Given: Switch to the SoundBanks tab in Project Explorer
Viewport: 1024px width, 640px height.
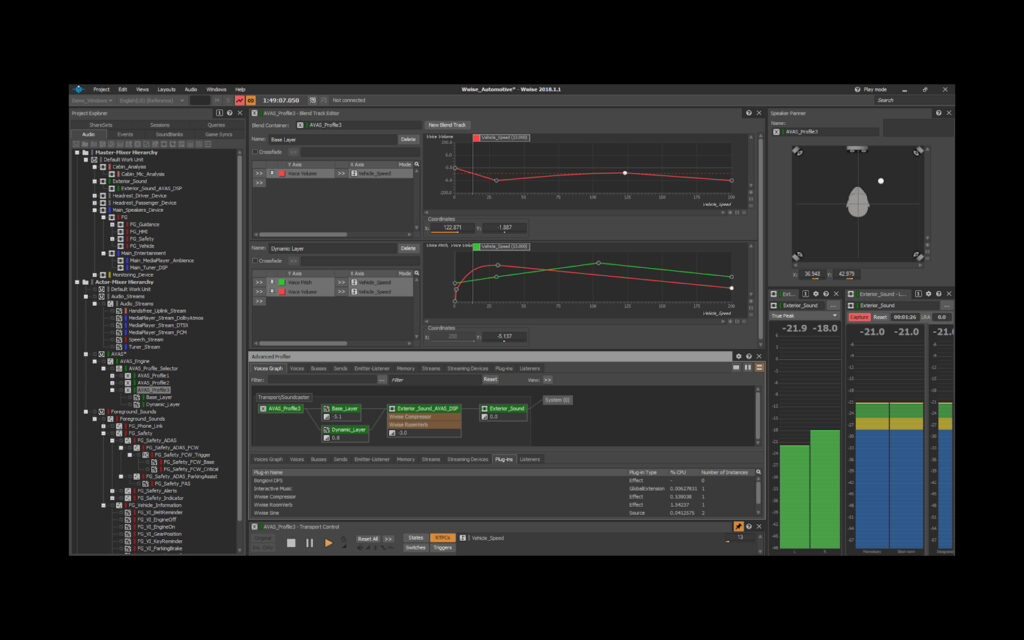Looking at the screenshot, I should pyautogui.click(x=169, y=133).
